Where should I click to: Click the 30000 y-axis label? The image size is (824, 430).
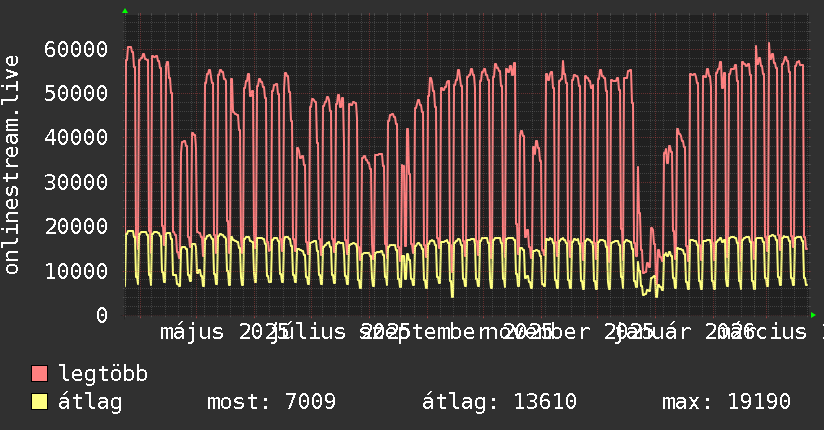click(x=76, y=182)
